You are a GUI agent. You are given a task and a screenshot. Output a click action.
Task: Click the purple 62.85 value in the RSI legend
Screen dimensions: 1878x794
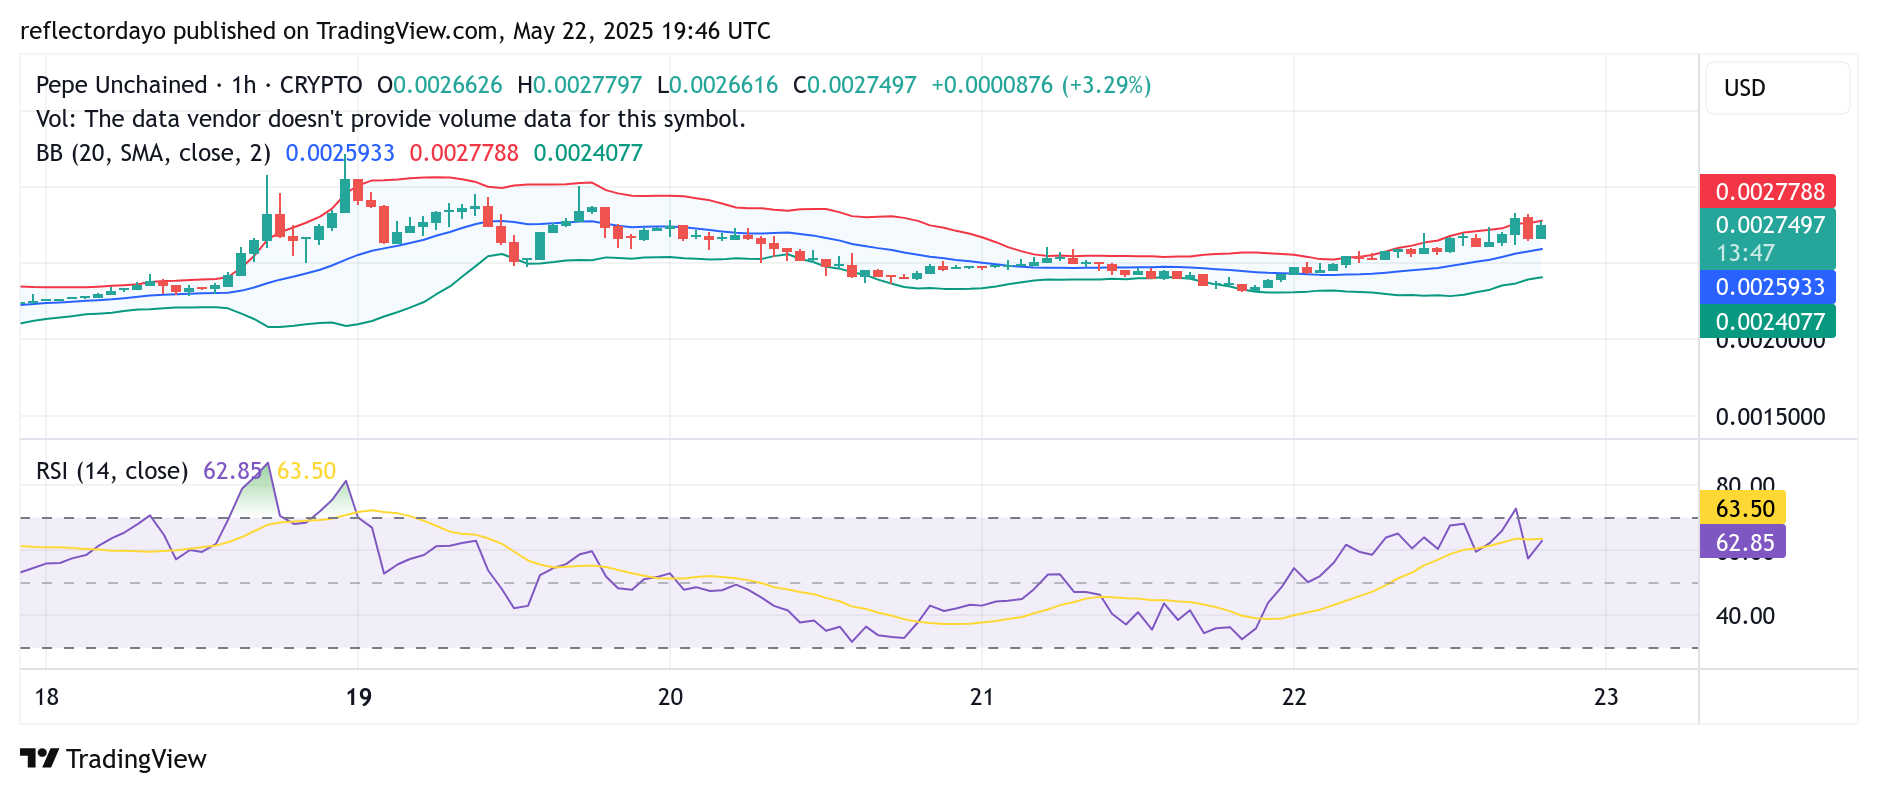[x=232, y=471]
